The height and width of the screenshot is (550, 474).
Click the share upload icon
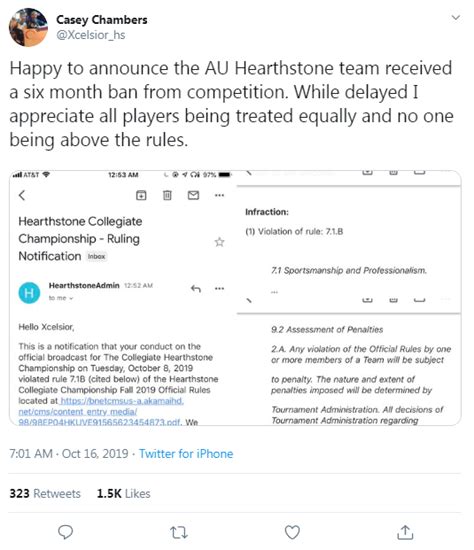(x=405, y=532)
